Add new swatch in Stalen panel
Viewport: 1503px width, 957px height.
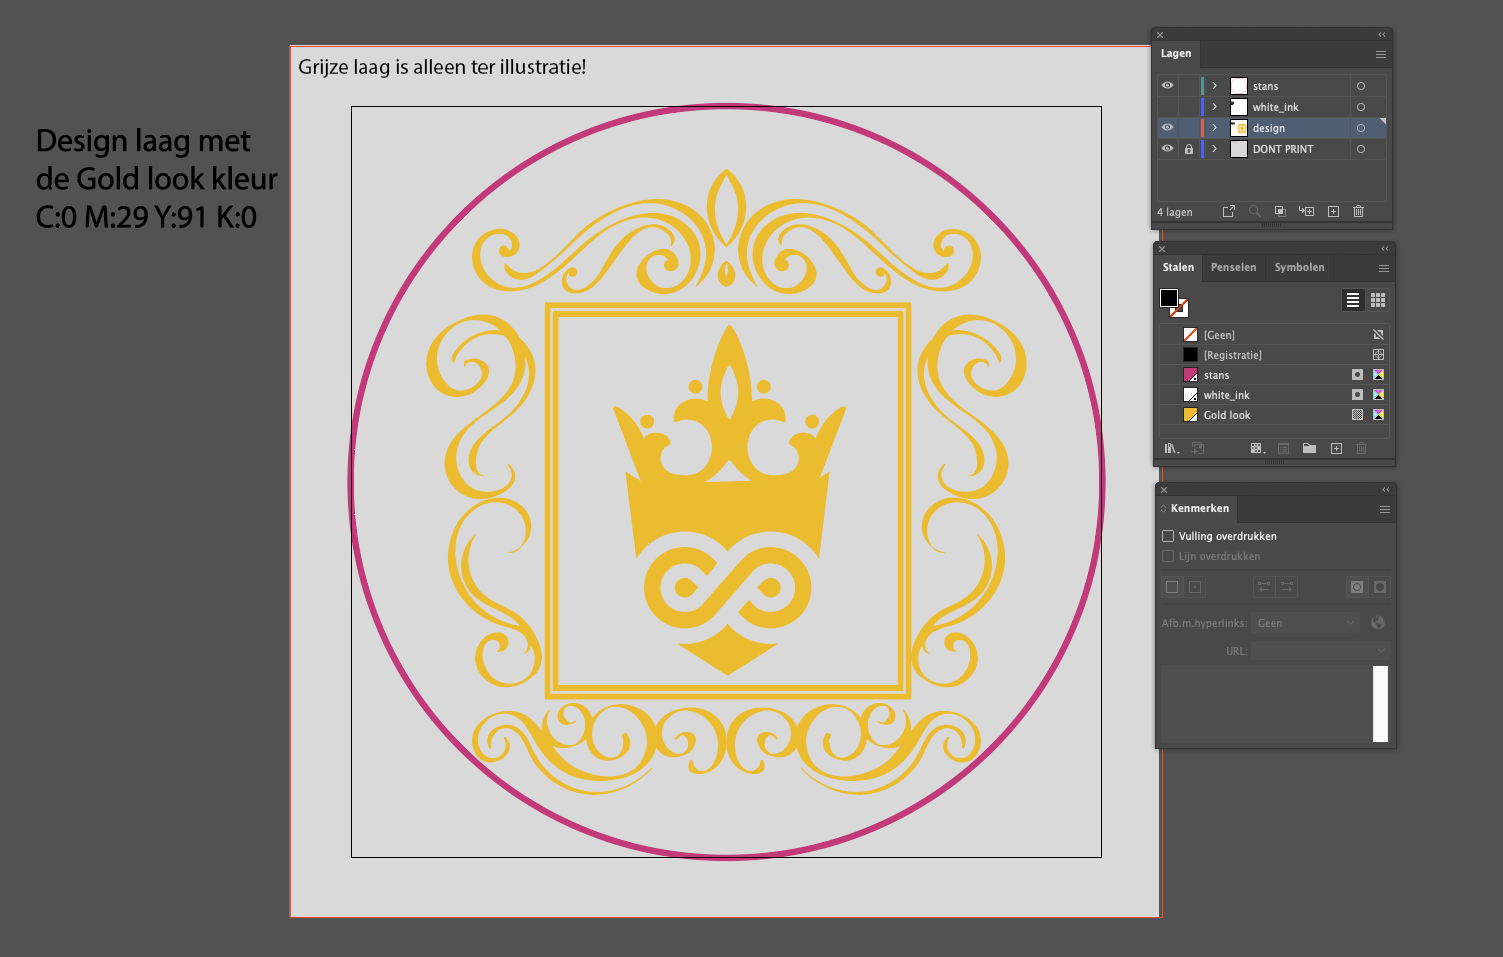[1336, 448]
